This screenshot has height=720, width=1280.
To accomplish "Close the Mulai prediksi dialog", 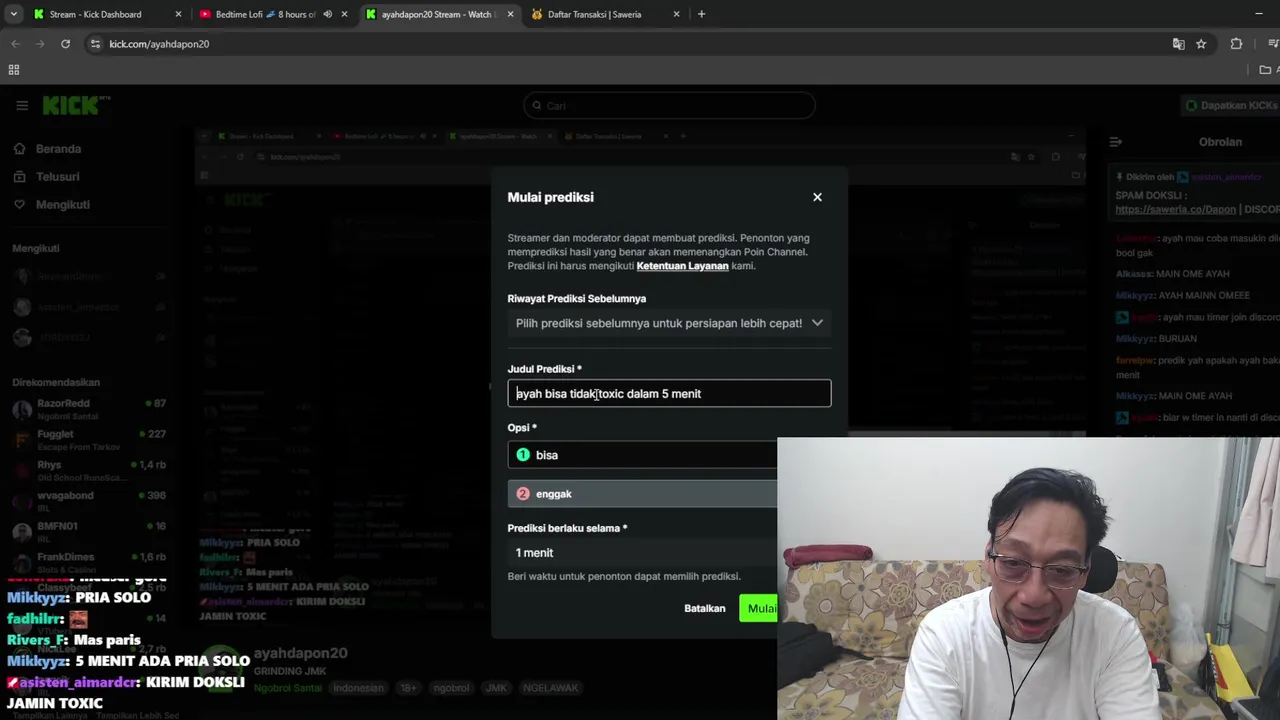I will [x=817, y=197].
